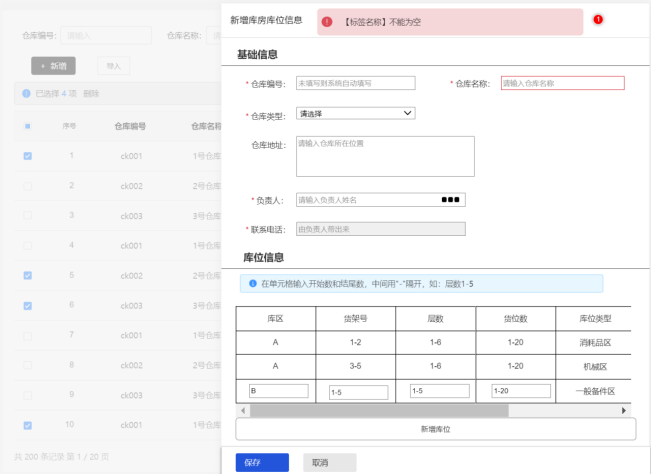Click the blue info icon in 库位 hint

click(252, 283)
